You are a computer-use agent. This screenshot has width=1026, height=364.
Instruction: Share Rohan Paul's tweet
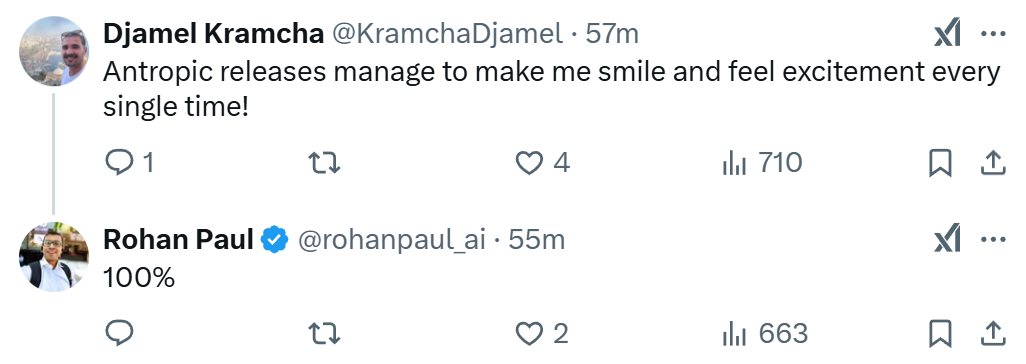pos(992,335)
